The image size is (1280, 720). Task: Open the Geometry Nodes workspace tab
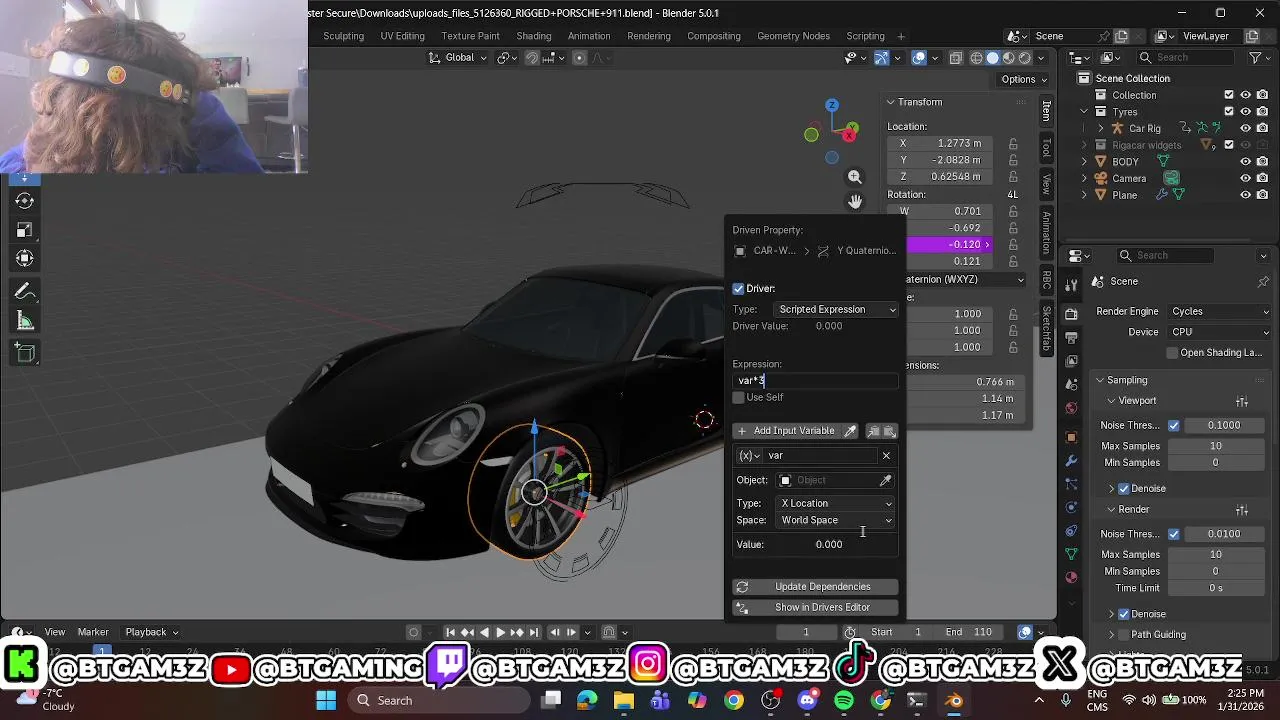793,36
